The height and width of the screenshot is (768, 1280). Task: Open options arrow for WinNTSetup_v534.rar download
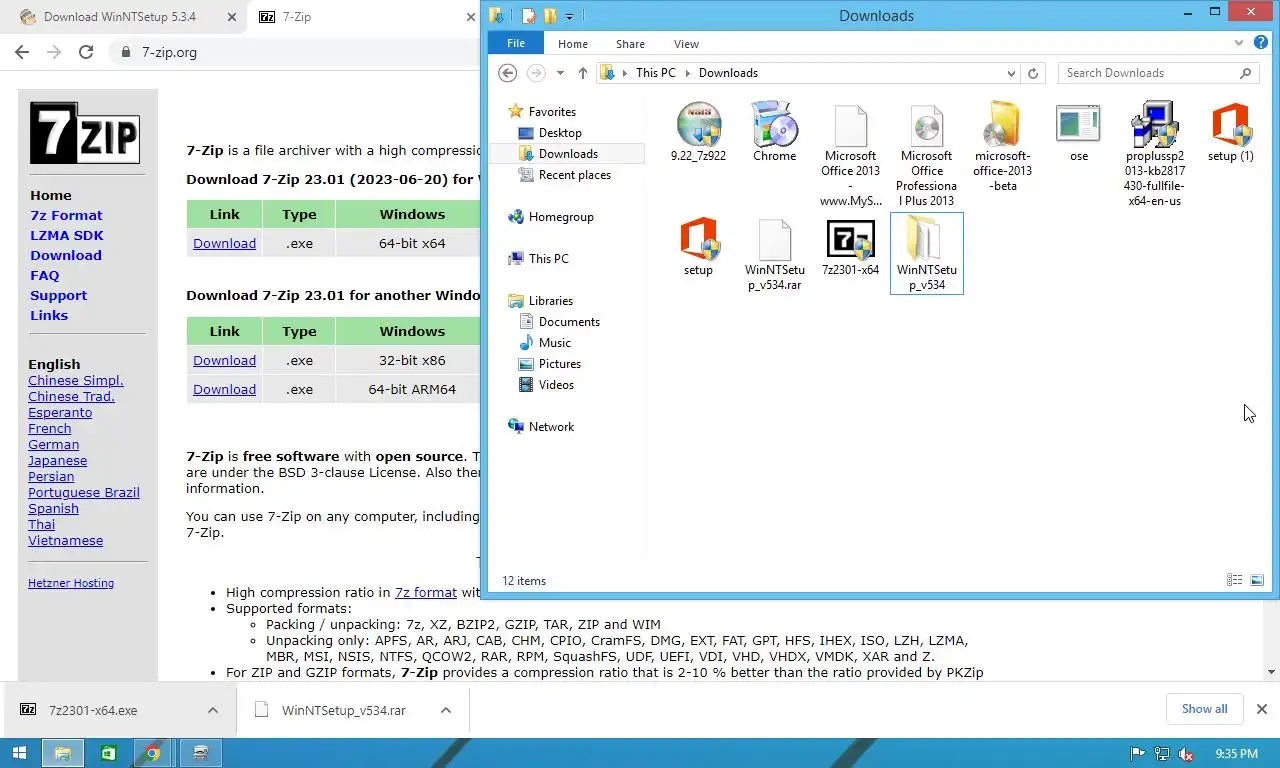446,710
